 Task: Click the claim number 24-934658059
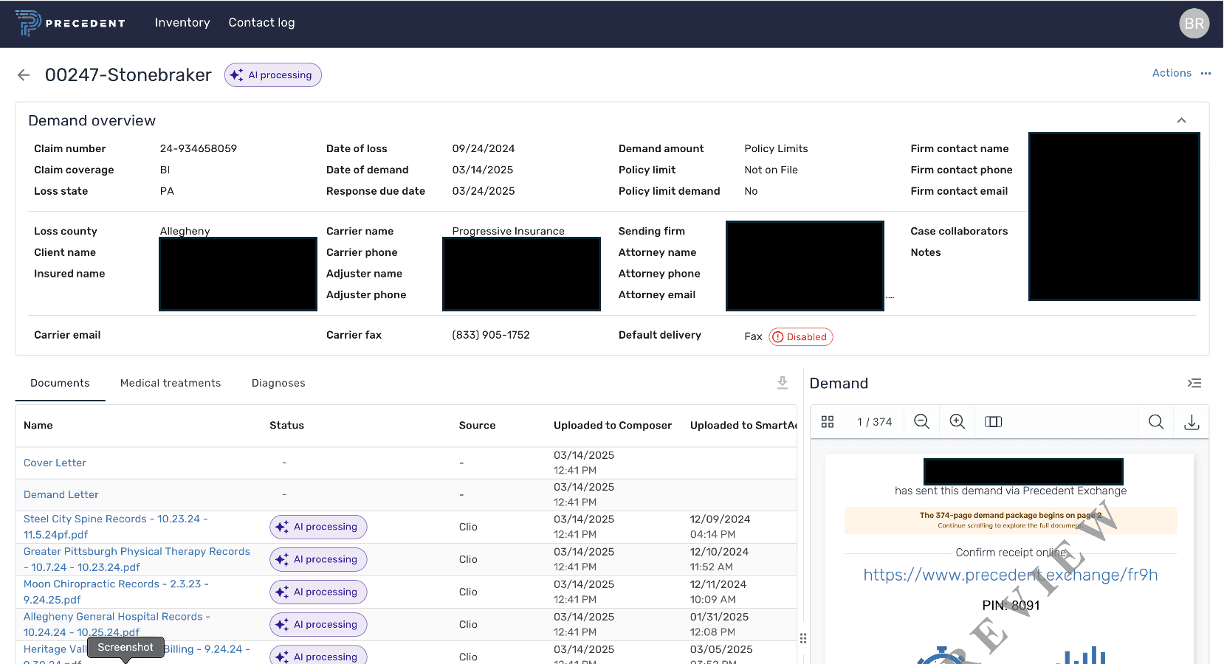[x=198, y=148]
